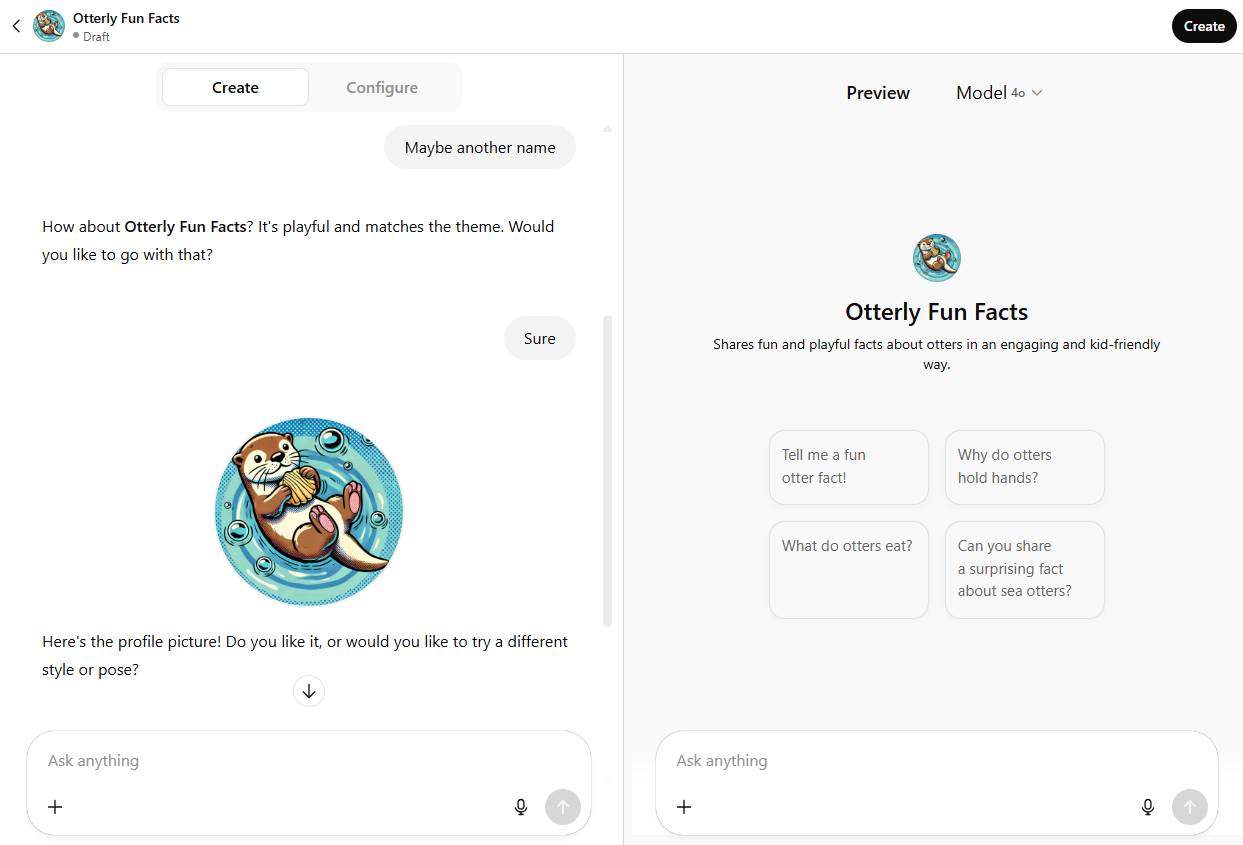Click the scroll-to-bottom arrow in the chat
This screenshot has width=1243, height=845.
309,691
